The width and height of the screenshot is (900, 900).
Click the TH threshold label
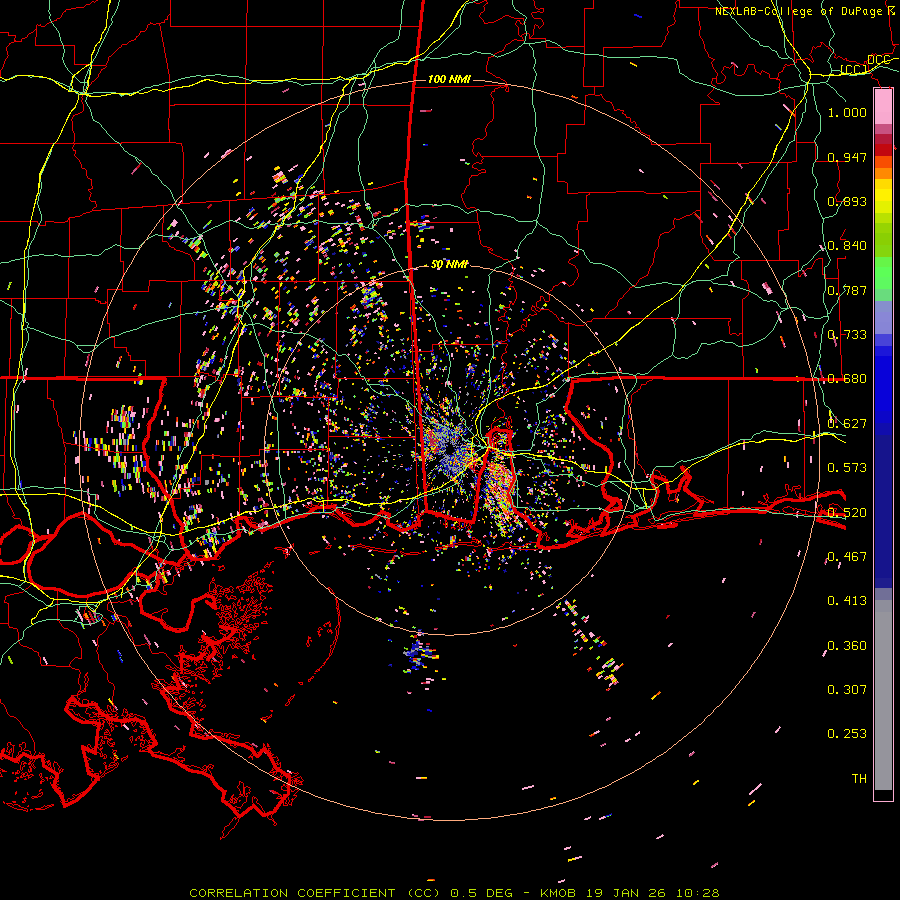coord(859,779)
